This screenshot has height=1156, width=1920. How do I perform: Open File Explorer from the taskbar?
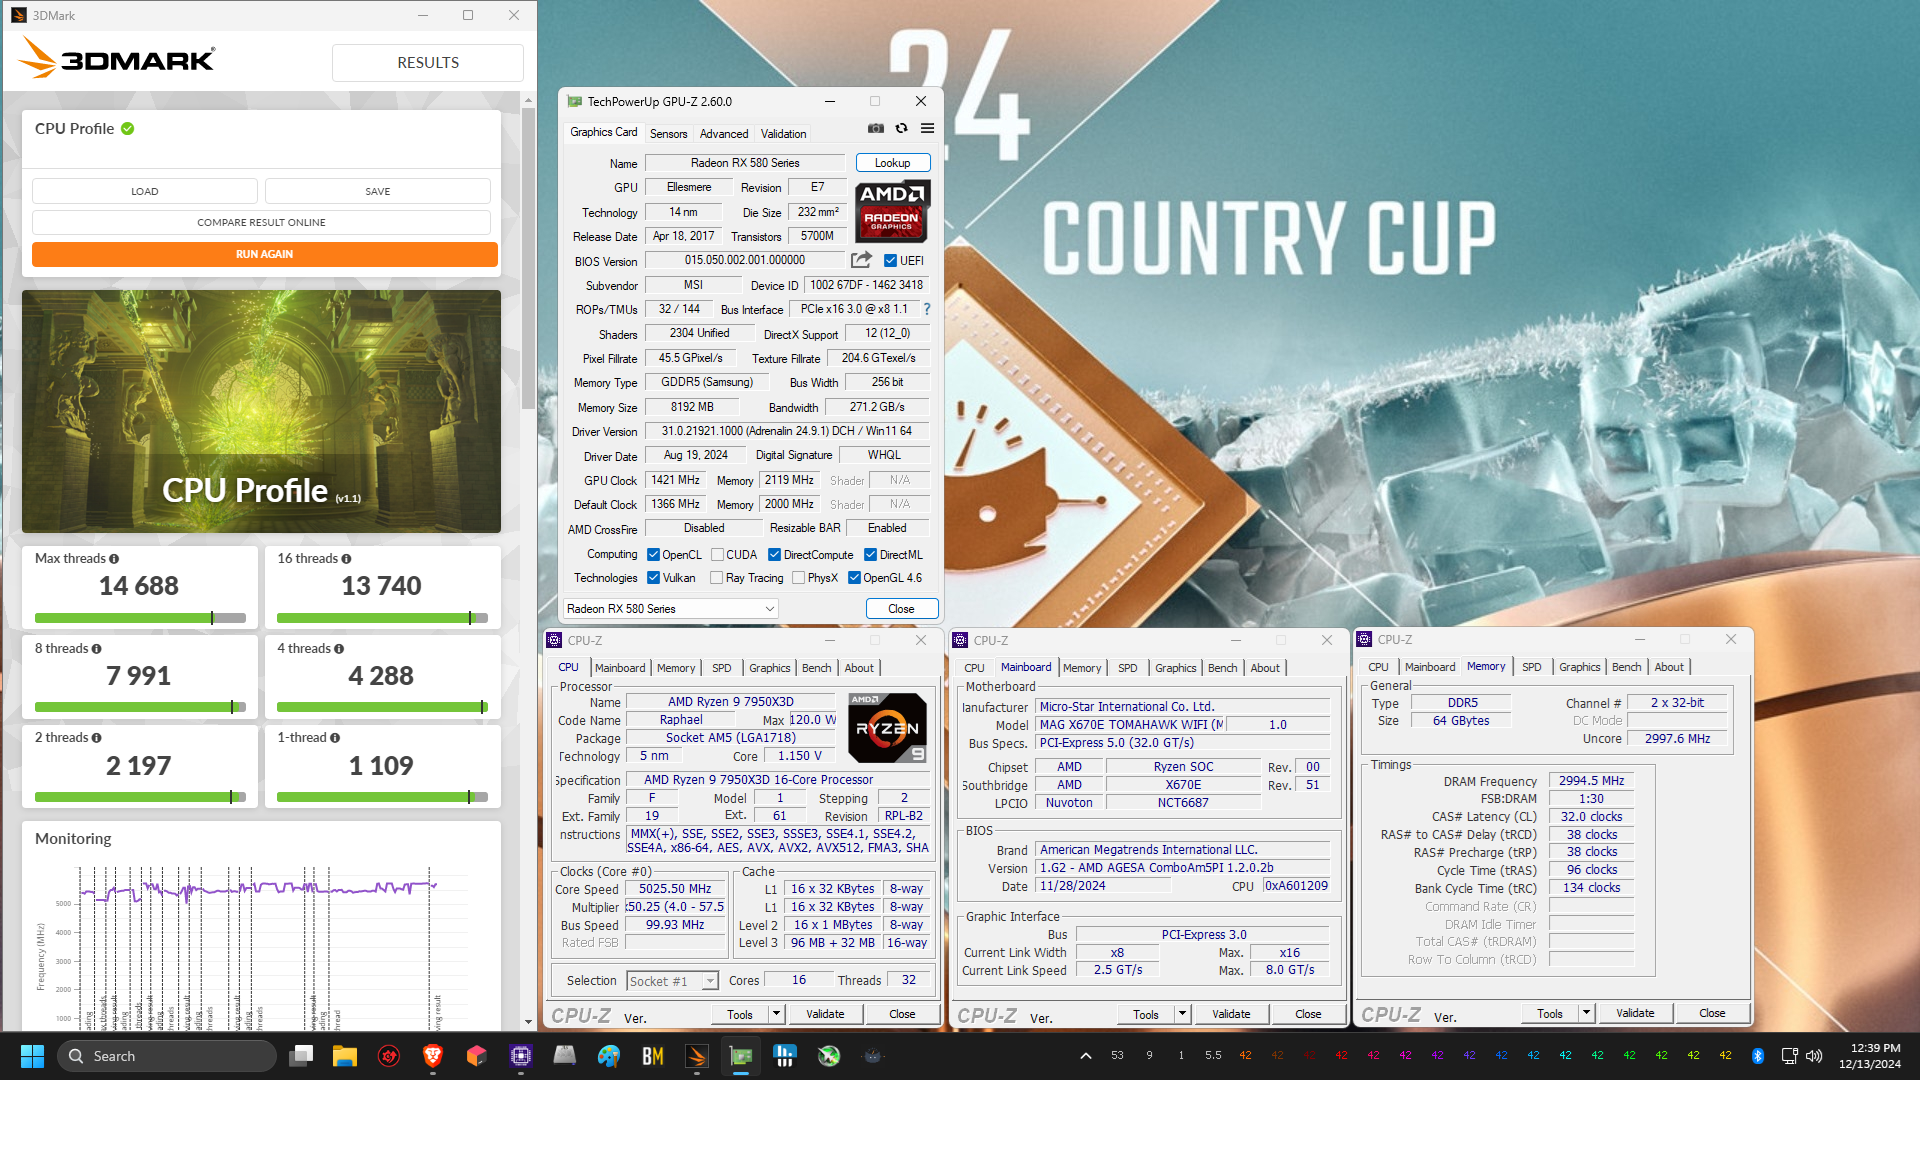tap(345, 1056)
